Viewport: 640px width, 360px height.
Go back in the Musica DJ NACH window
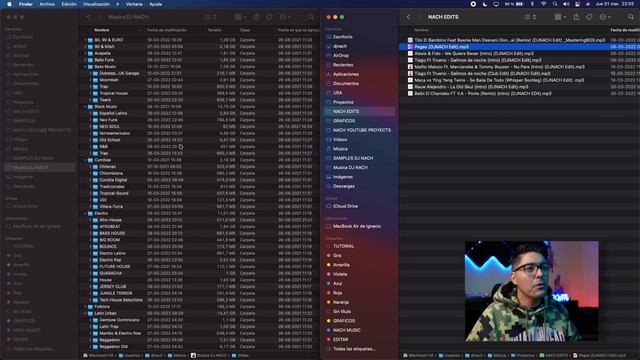88,17
